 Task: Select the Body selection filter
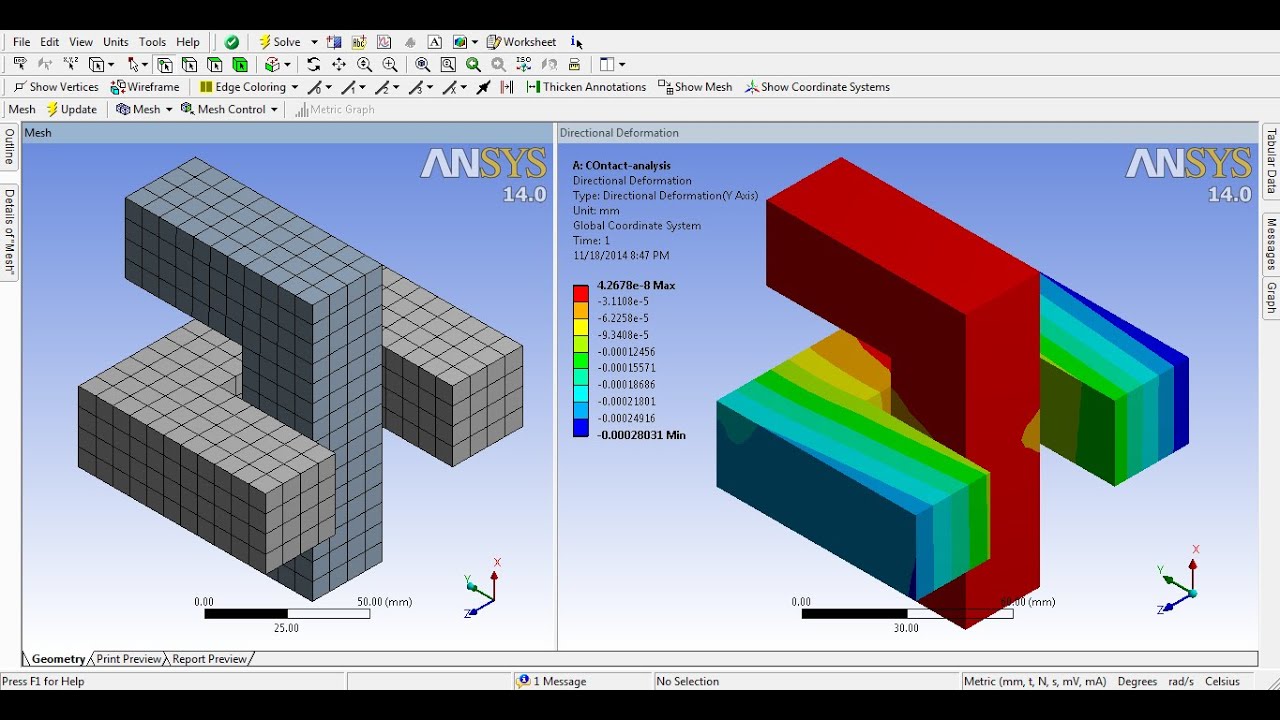tap(240, 65)
